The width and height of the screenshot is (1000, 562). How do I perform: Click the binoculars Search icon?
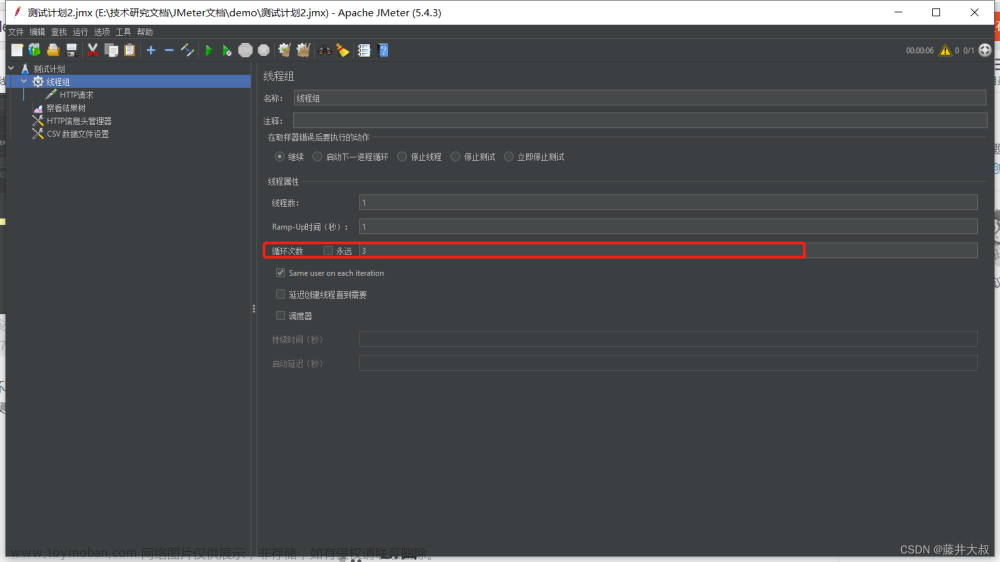tap(325, 50)
